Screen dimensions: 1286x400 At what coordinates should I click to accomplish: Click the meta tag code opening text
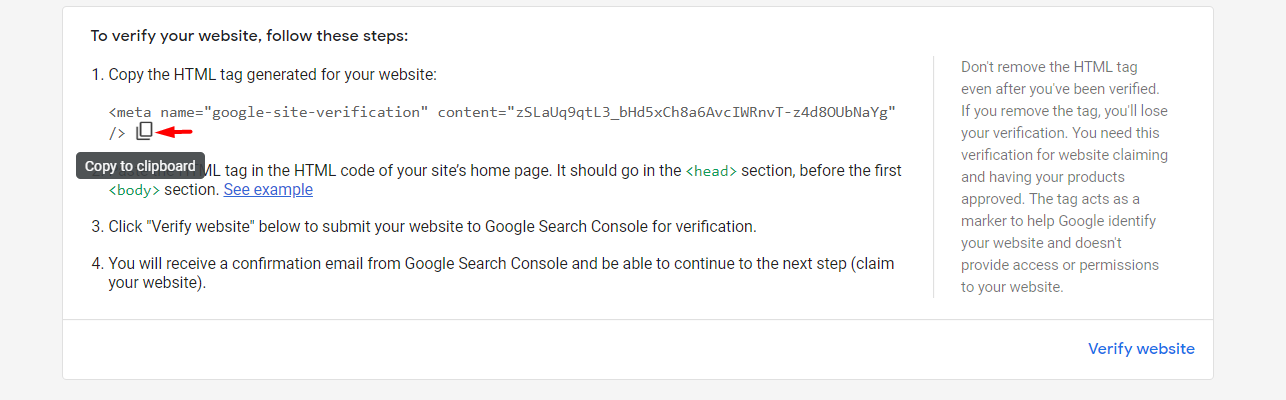tap(129, 111)
